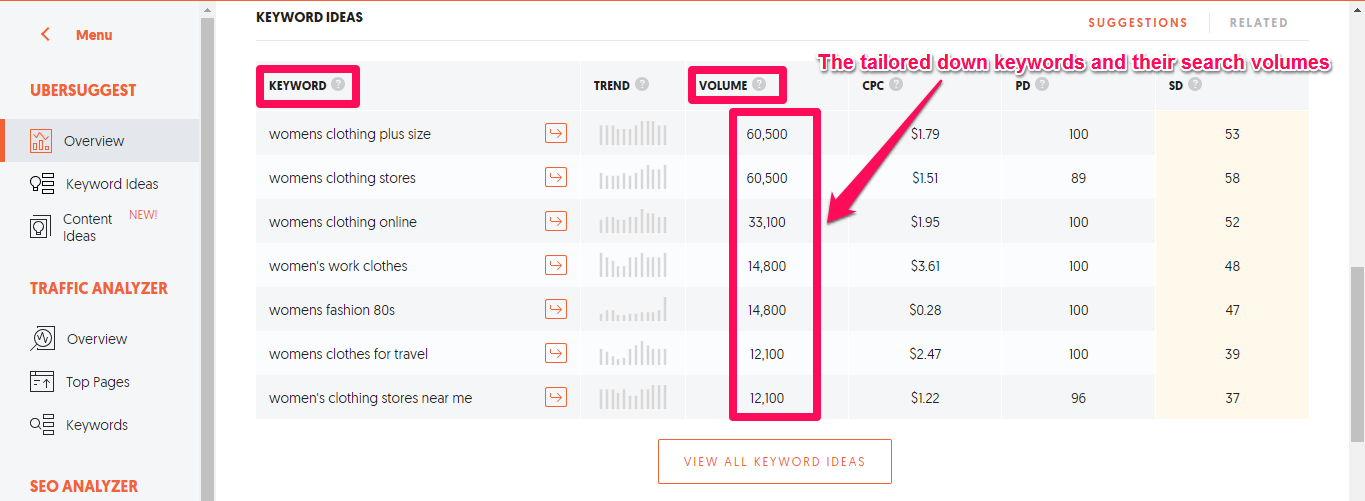Viewport: 1365px width, 501px height.
Task: Click View All Keyword Ideas button
Action: [774, 462]
